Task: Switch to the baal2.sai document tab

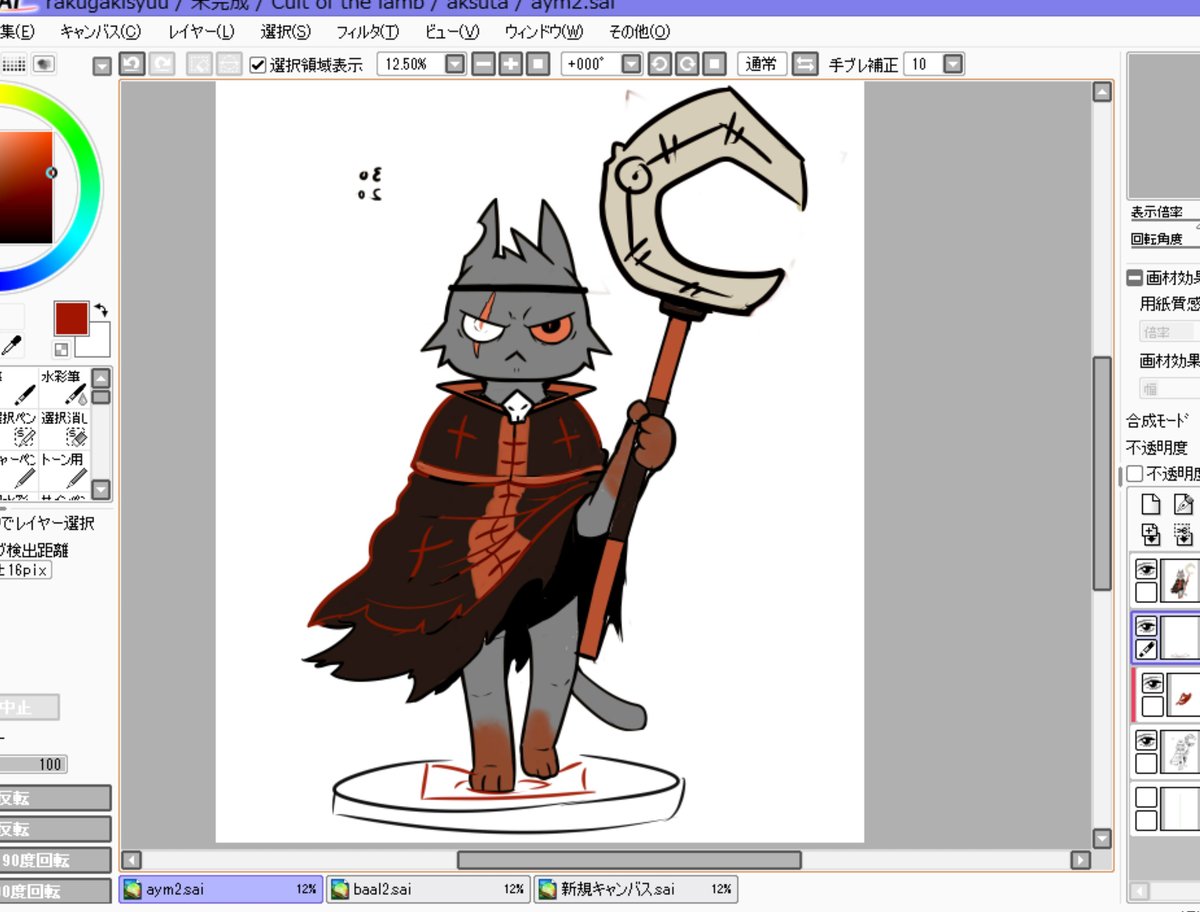Action: click(427, 888)
